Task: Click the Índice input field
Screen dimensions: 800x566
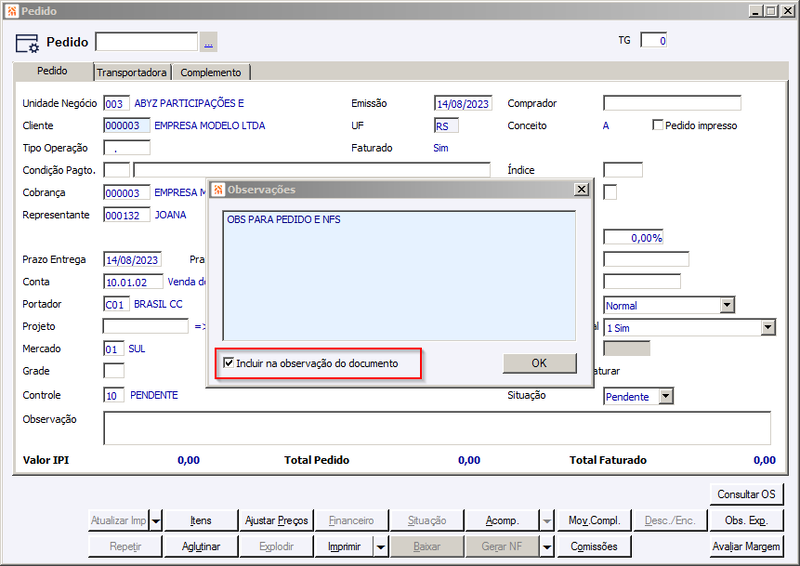Action: (623, 170)
